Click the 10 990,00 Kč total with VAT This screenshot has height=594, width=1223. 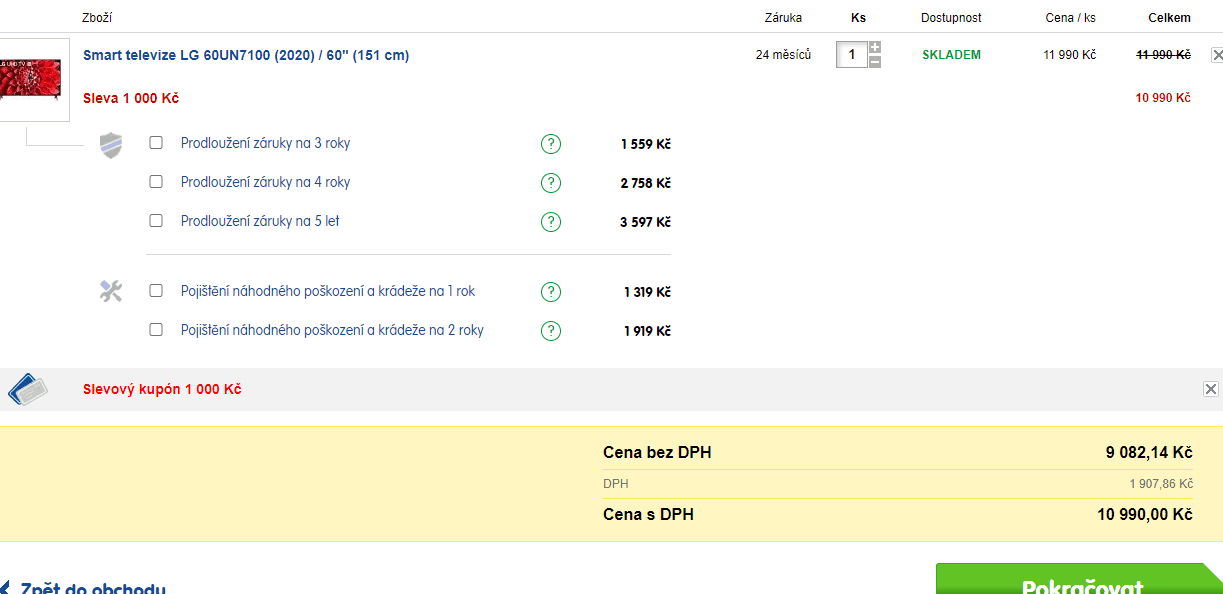coord(1145,515)
